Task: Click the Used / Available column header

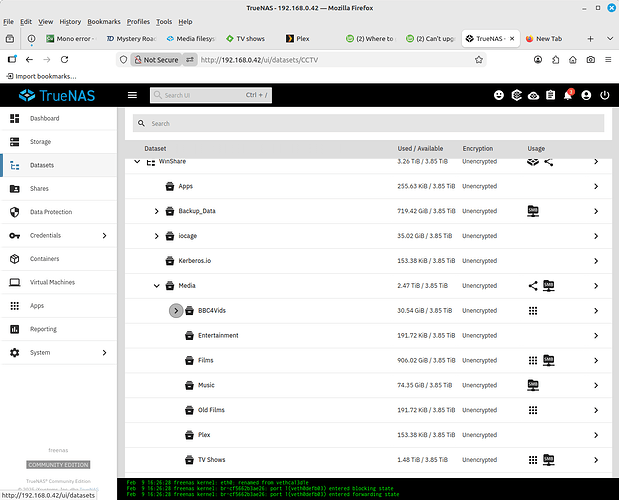Action: point(420,149)
